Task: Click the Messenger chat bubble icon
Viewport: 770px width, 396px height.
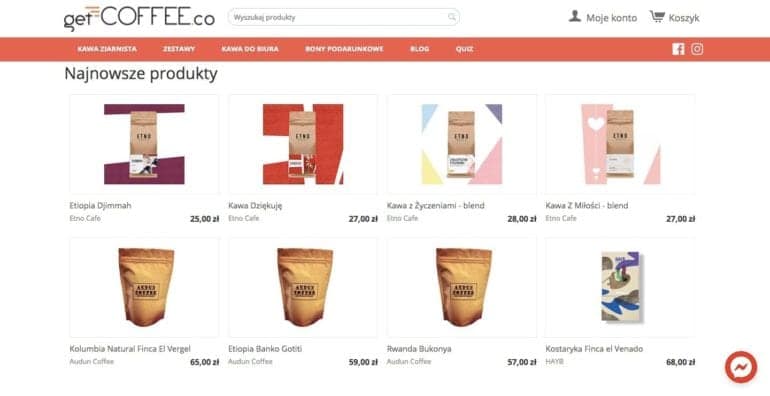Action: tap(741, 367)
